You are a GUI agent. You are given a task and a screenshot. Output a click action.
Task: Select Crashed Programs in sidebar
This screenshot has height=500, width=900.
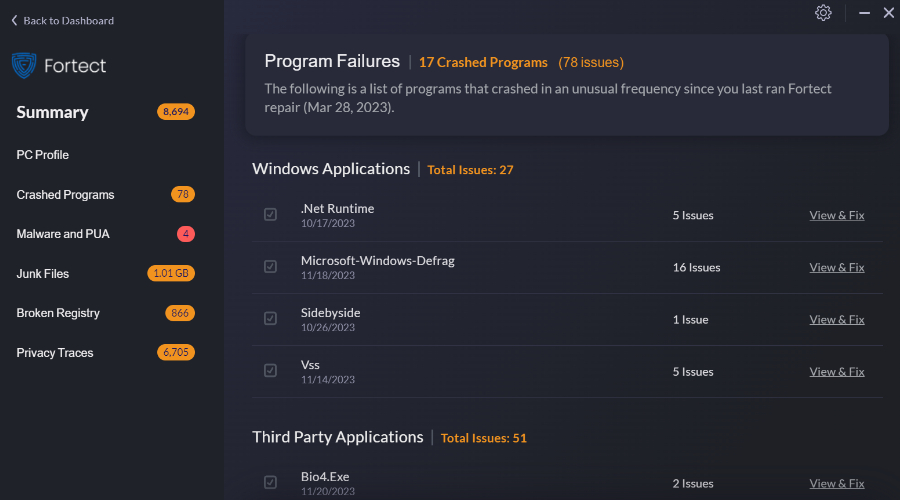[65, 195]
